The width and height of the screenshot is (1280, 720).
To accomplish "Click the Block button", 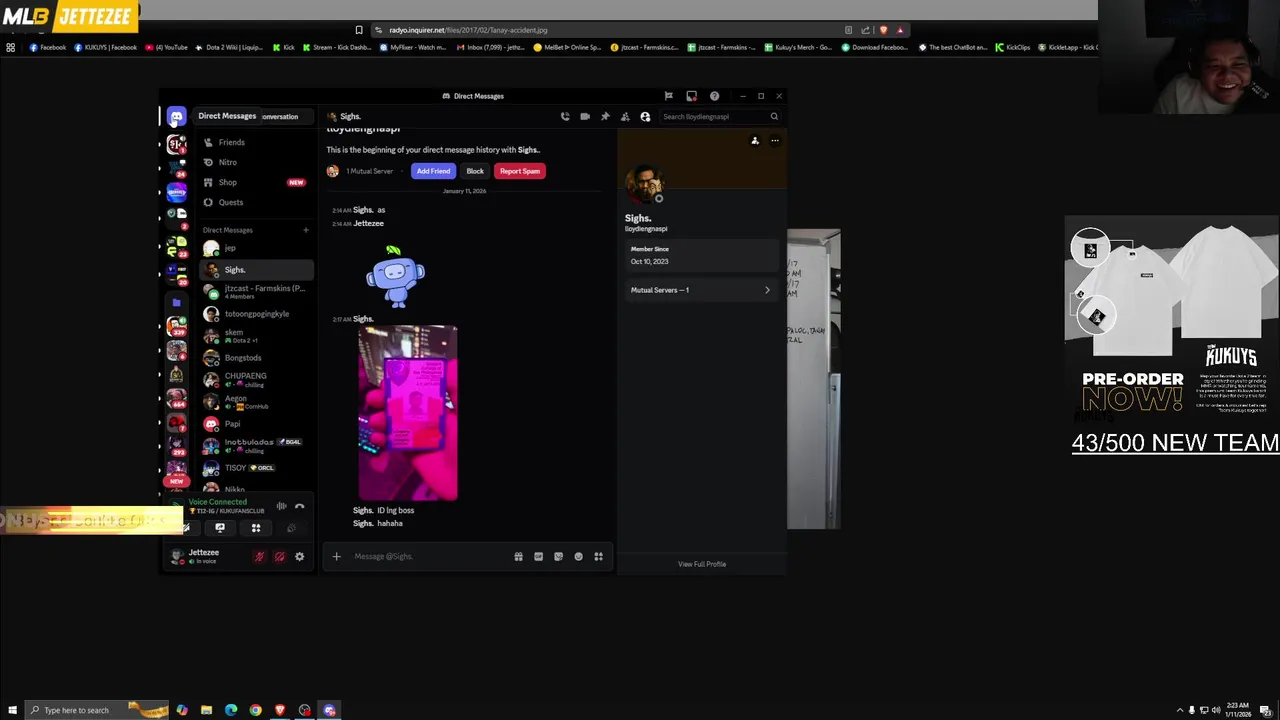I will coord(475,171).
